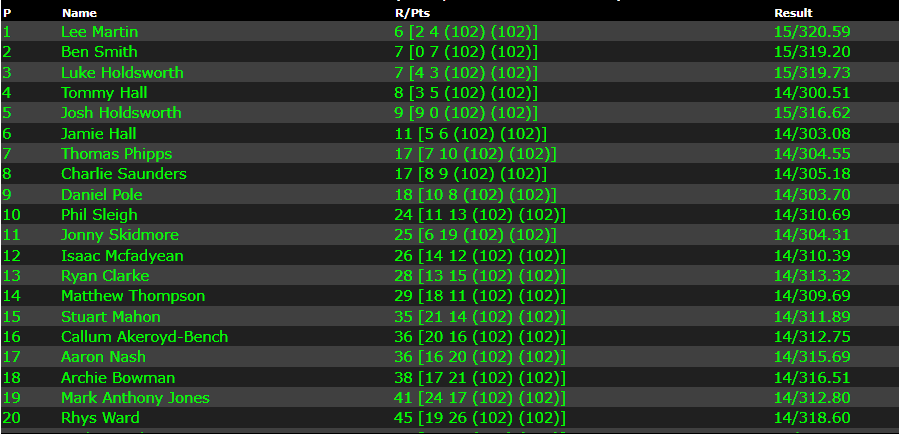Click Lee Martin's result 15/320.59

click(x=814, y=32)
